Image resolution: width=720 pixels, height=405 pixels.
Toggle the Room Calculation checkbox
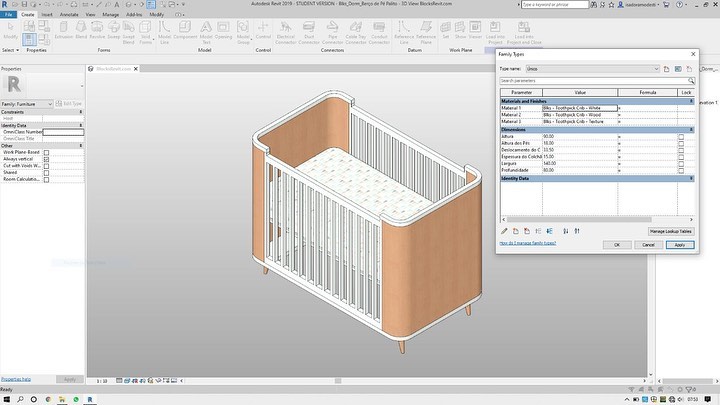[46, 180]
